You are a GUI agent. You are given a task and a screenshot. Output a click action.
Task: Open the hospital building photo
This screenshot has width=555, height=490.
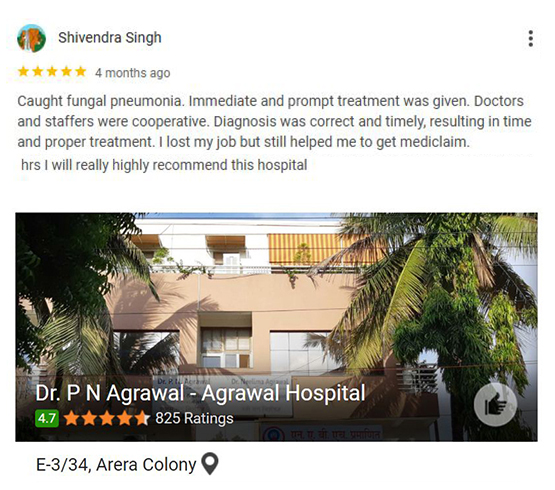coord(276,326)
